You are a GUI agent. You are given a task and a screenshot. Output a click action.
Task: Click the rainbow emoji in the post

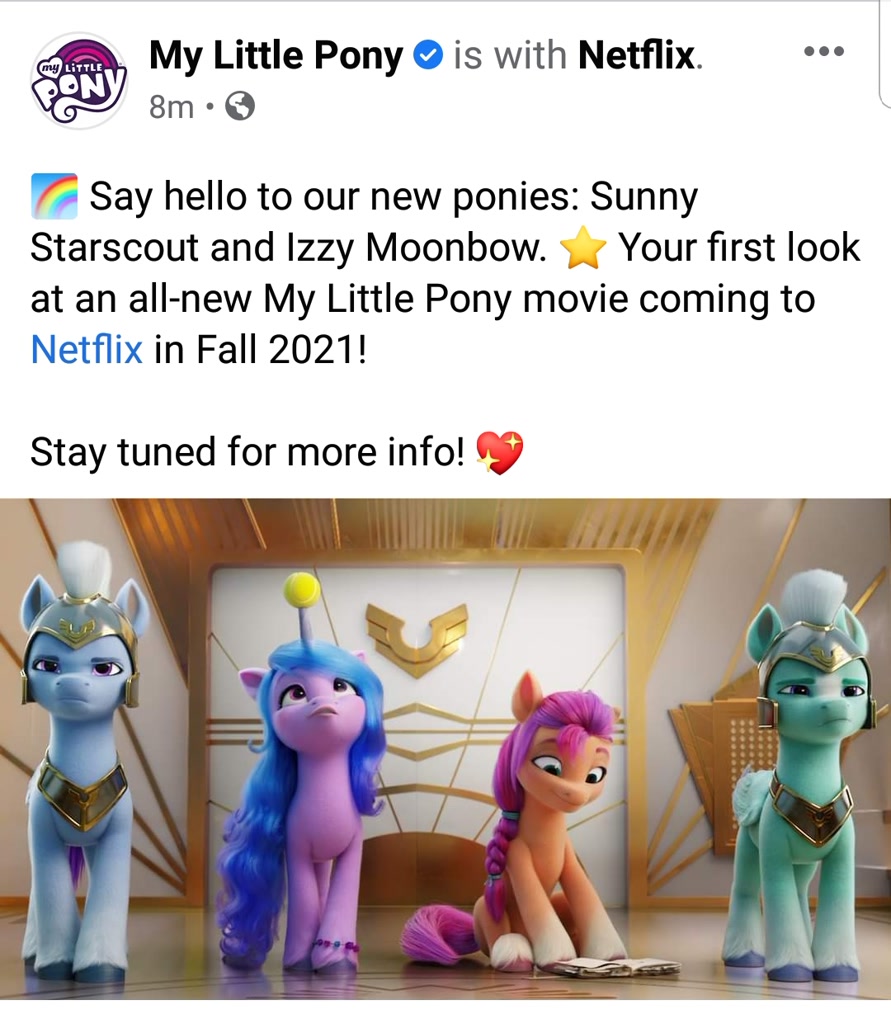click(x=54, y=196)
